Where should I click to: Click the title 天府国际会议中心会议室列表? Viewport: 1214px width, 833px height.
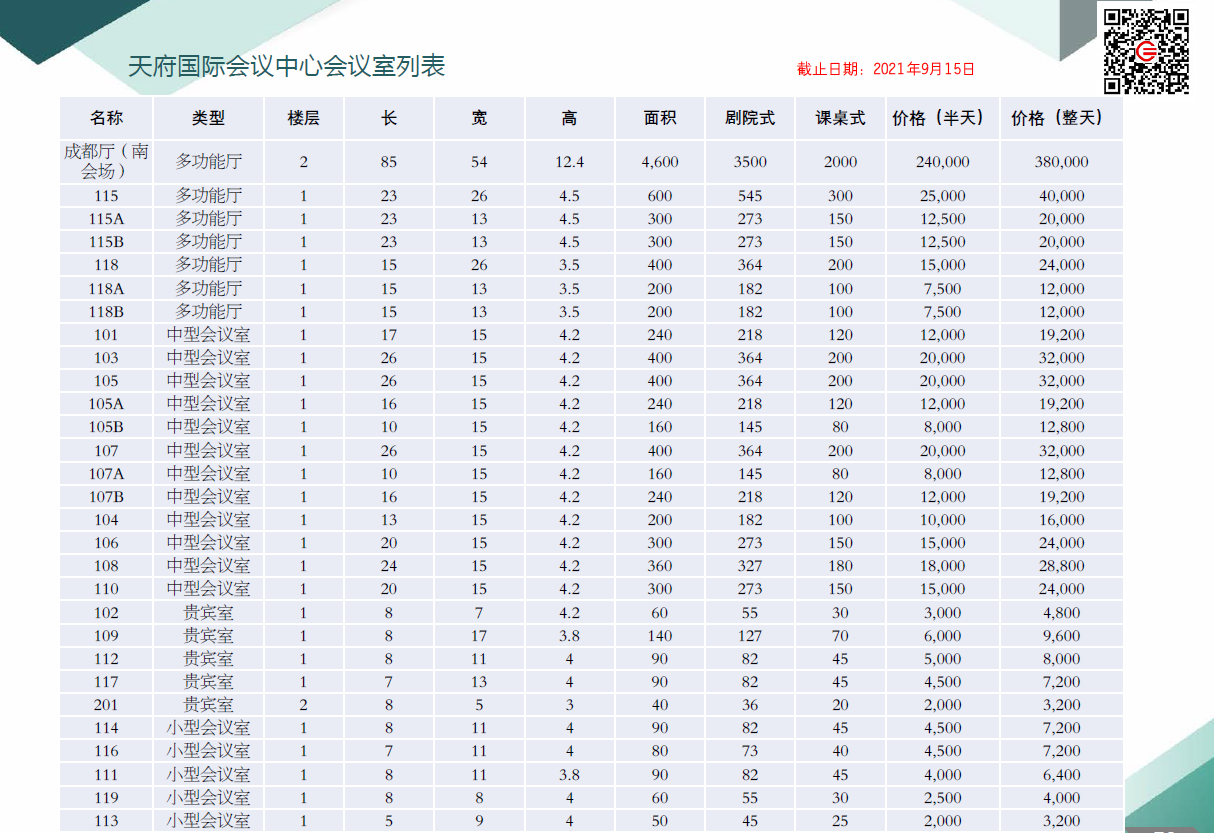click(x=287, y=66)
